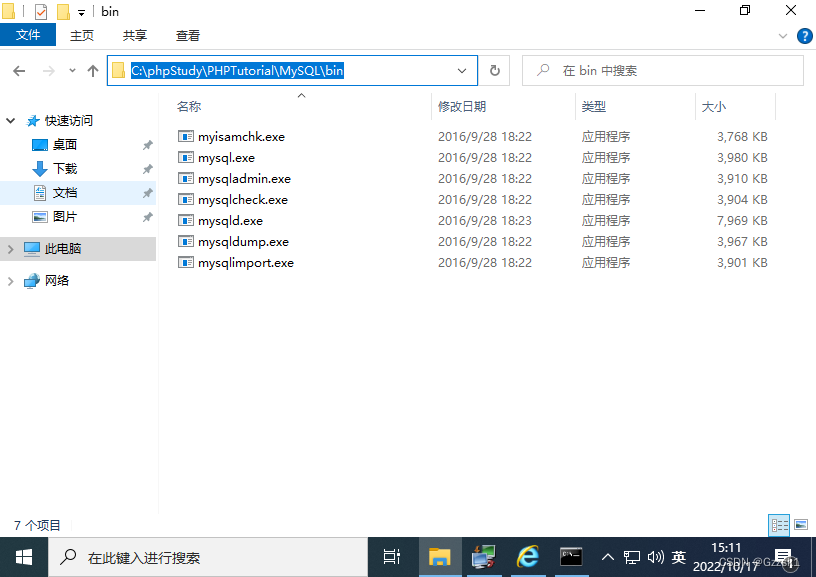Click the size 7,969 KB cell
This screenshot has height=577, width=816.
point(742,221)
